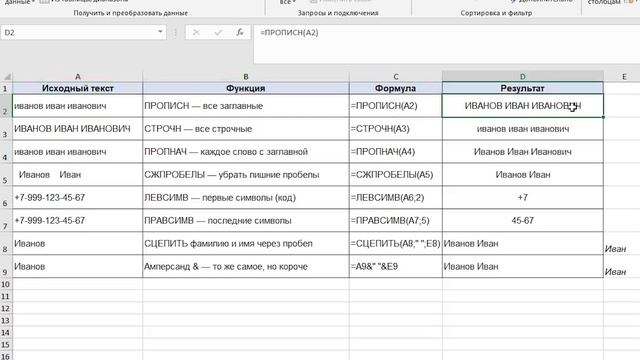
Task: Select cell with =ПРАВСИМВ(A7;5)
Action: [x=396, y=220]
